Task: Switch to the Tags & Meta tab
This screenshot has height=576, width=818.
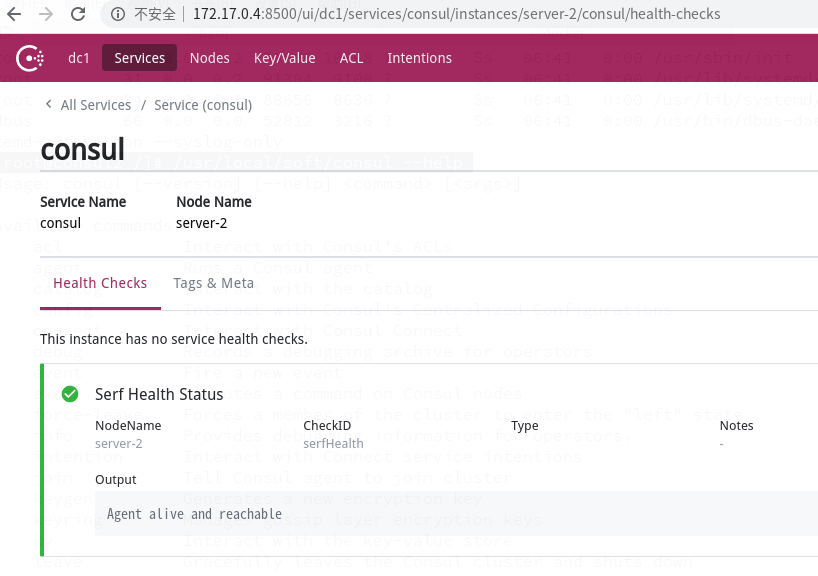Action: coord(214,283)
